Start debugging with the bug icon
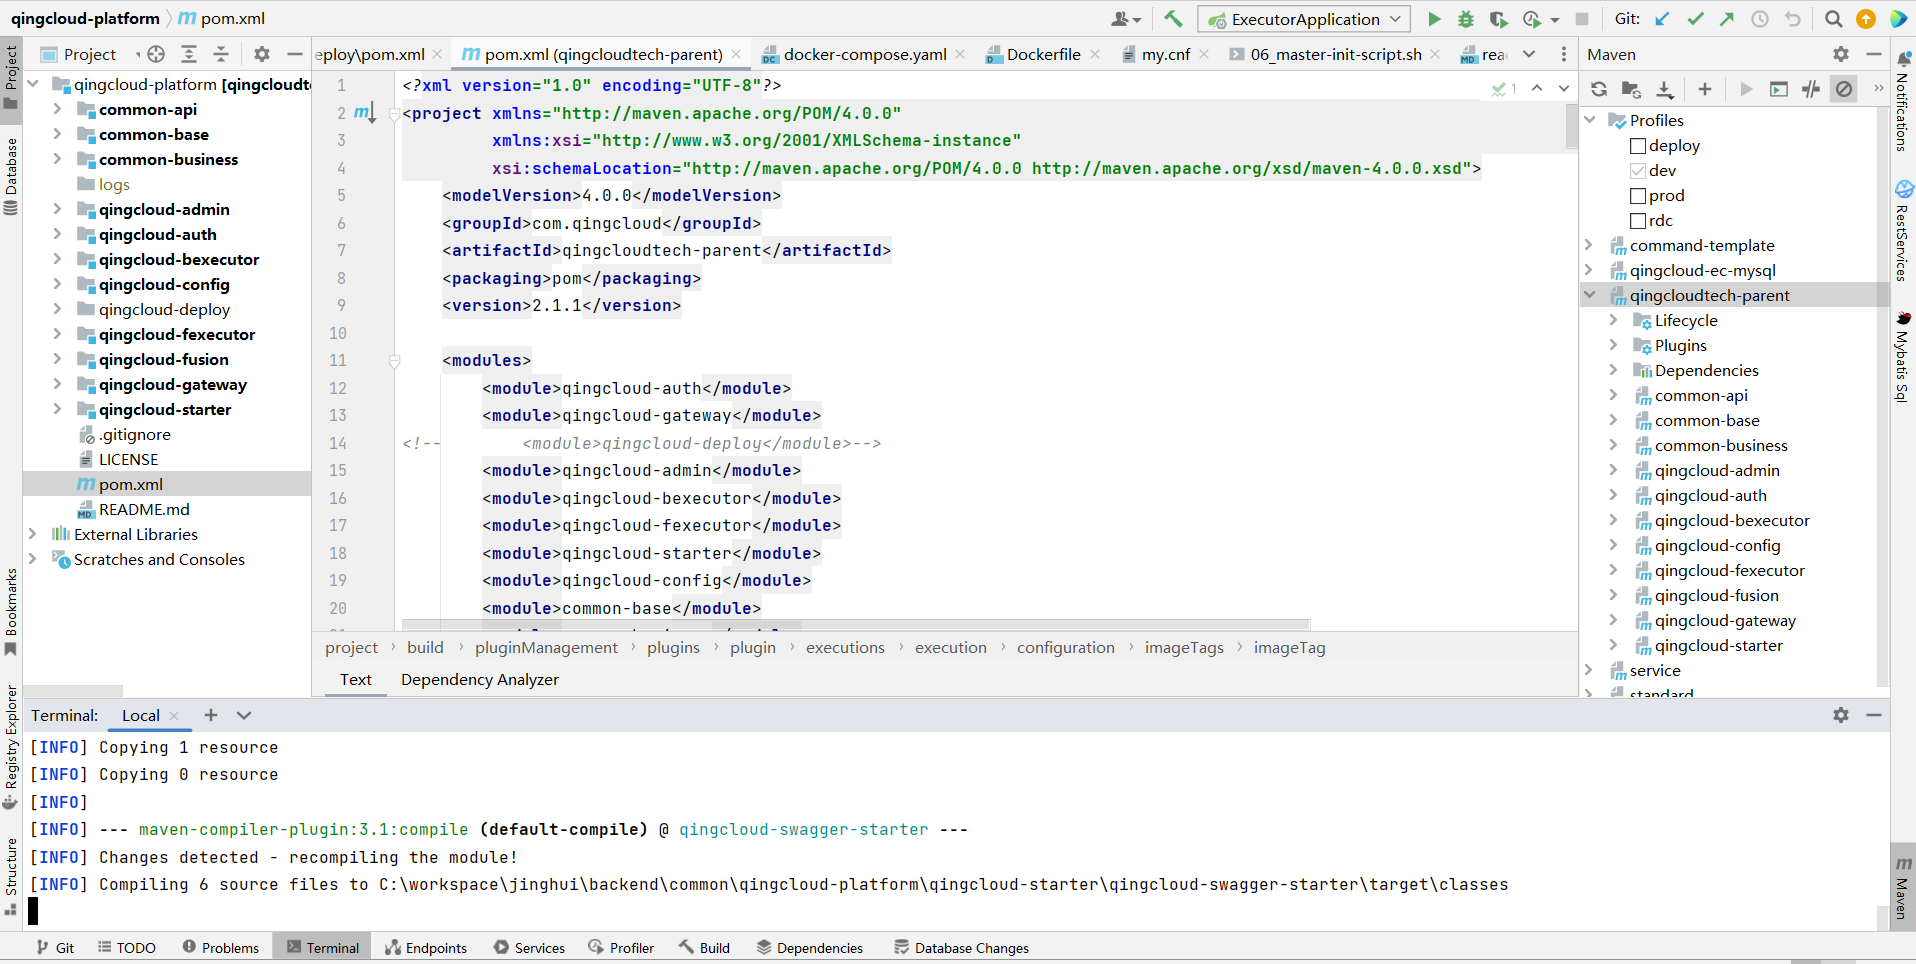Image resolution: width=1916 pixels, height=964 pixels. pyautogui.click(x=1466, y=19)
